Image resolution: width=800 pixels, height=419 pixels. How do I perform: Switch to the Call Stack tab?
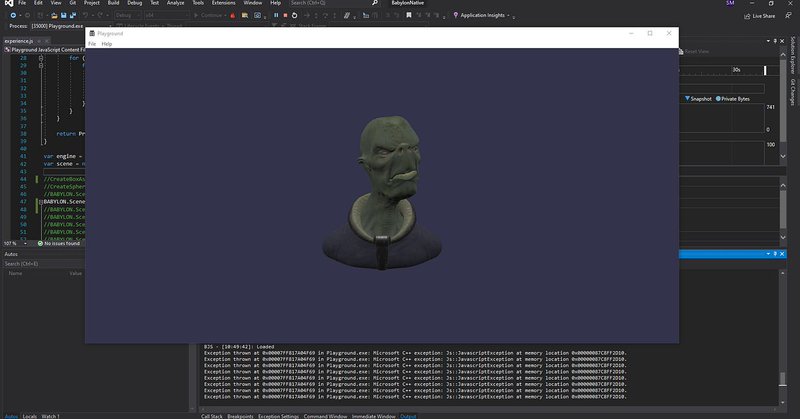[x=212, y=416]
